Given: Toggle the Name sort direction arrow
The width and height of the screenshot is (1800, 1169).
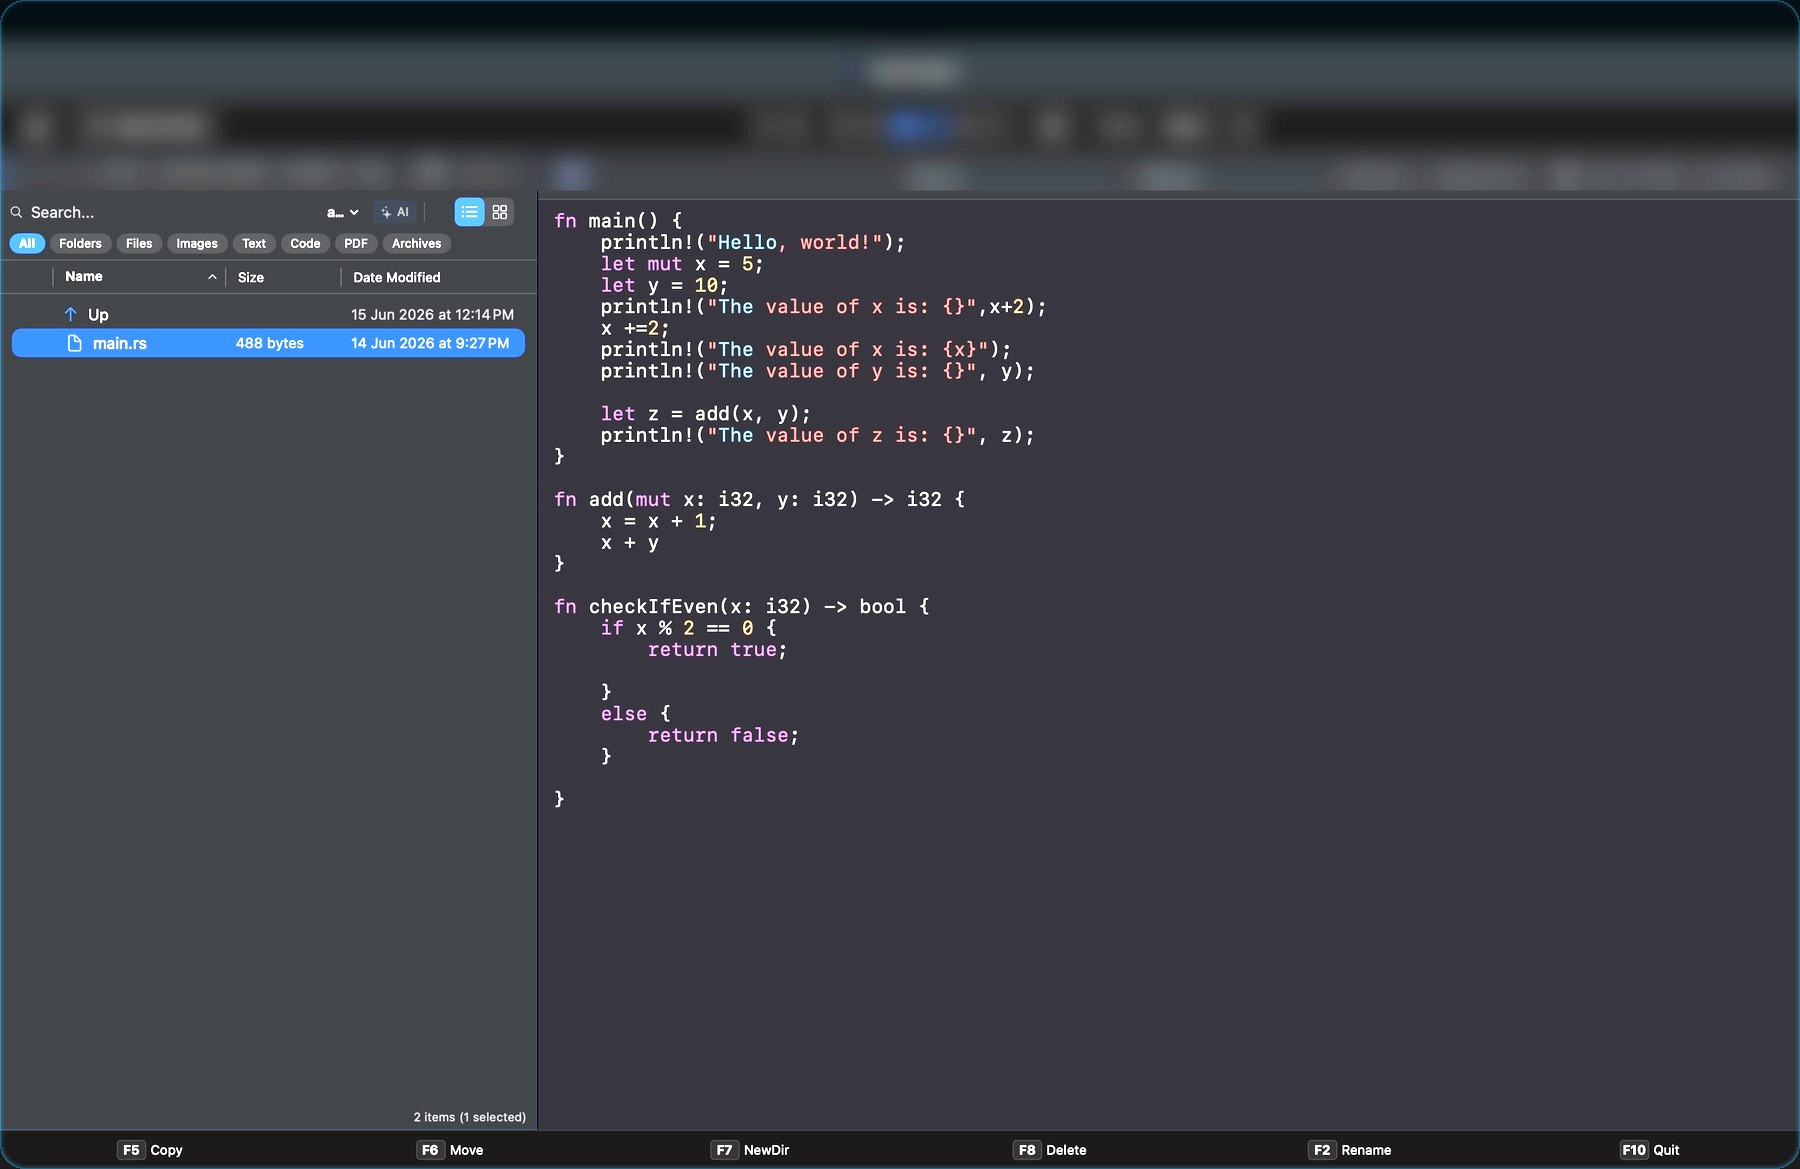Looking at the screenshot, I should click(x=212, y=277).
